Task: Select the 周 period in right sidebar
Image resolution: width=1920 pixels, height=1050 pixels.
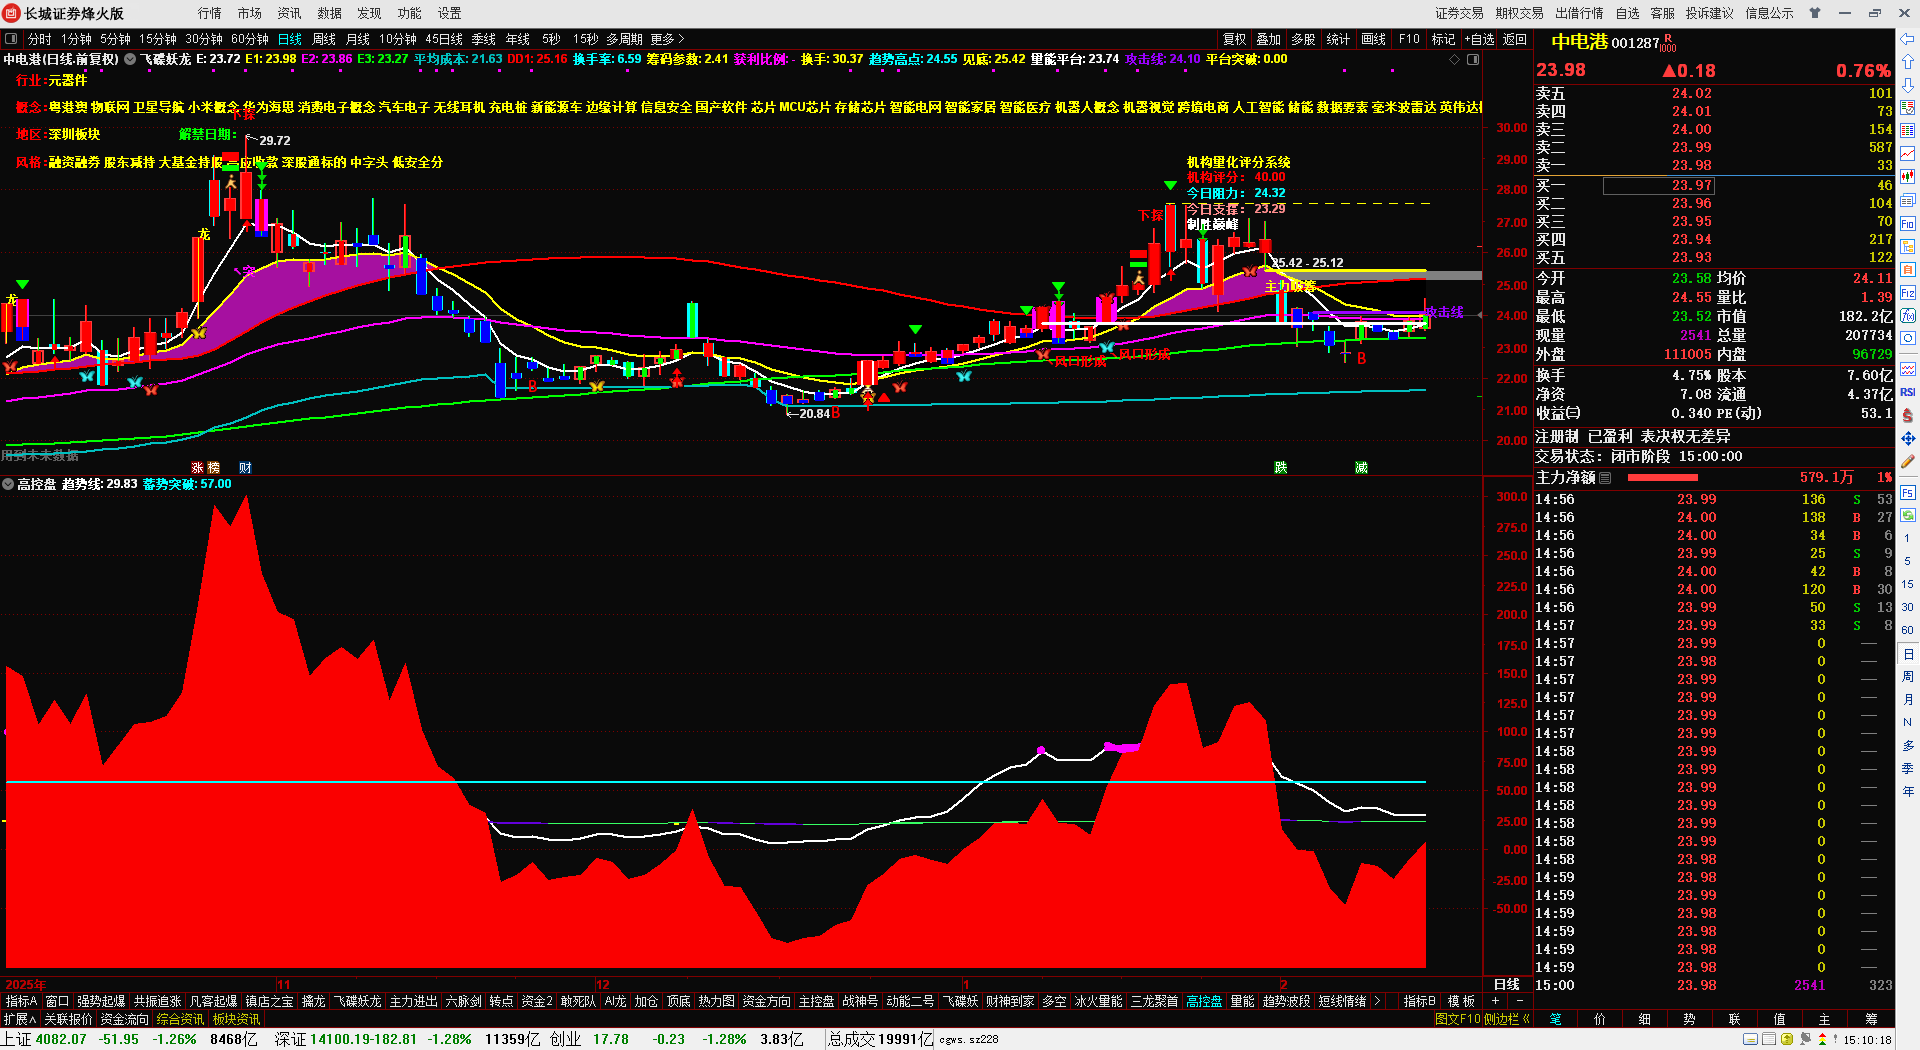Action: pos(1908,677)
